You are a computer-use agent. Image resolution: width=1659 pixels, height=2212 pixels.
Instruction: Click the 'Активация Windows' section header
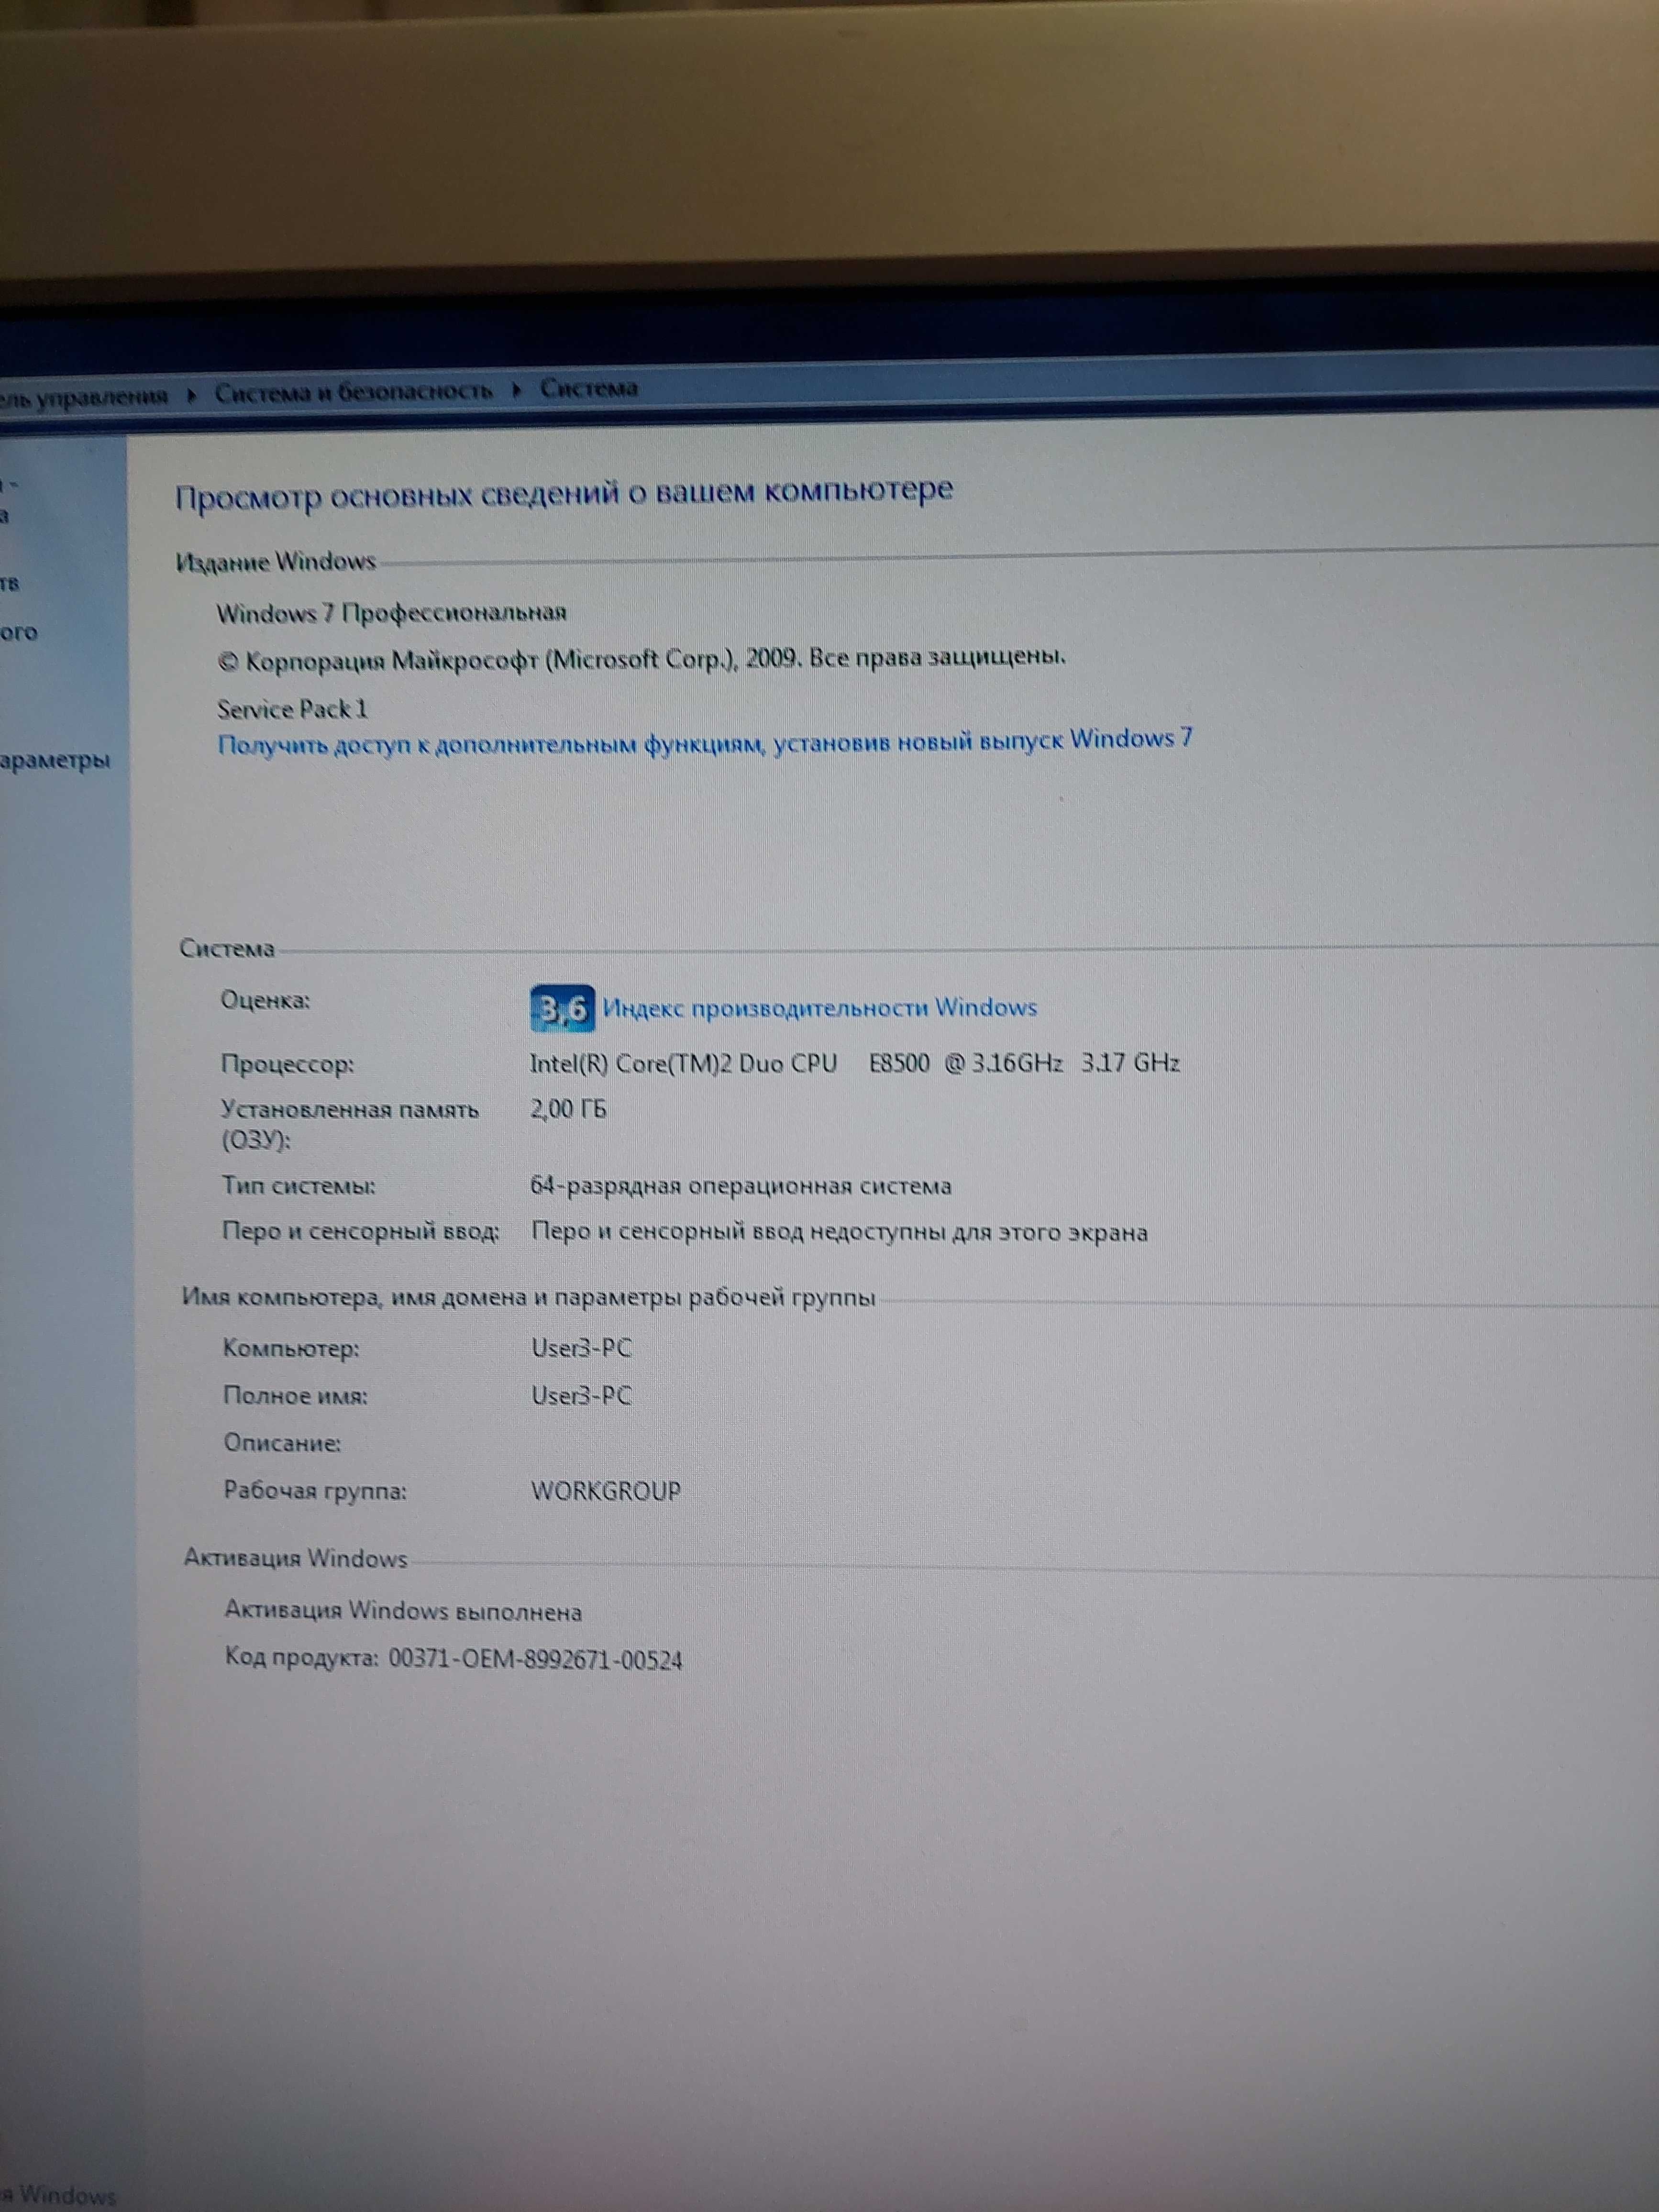(x=296, y=1558)
